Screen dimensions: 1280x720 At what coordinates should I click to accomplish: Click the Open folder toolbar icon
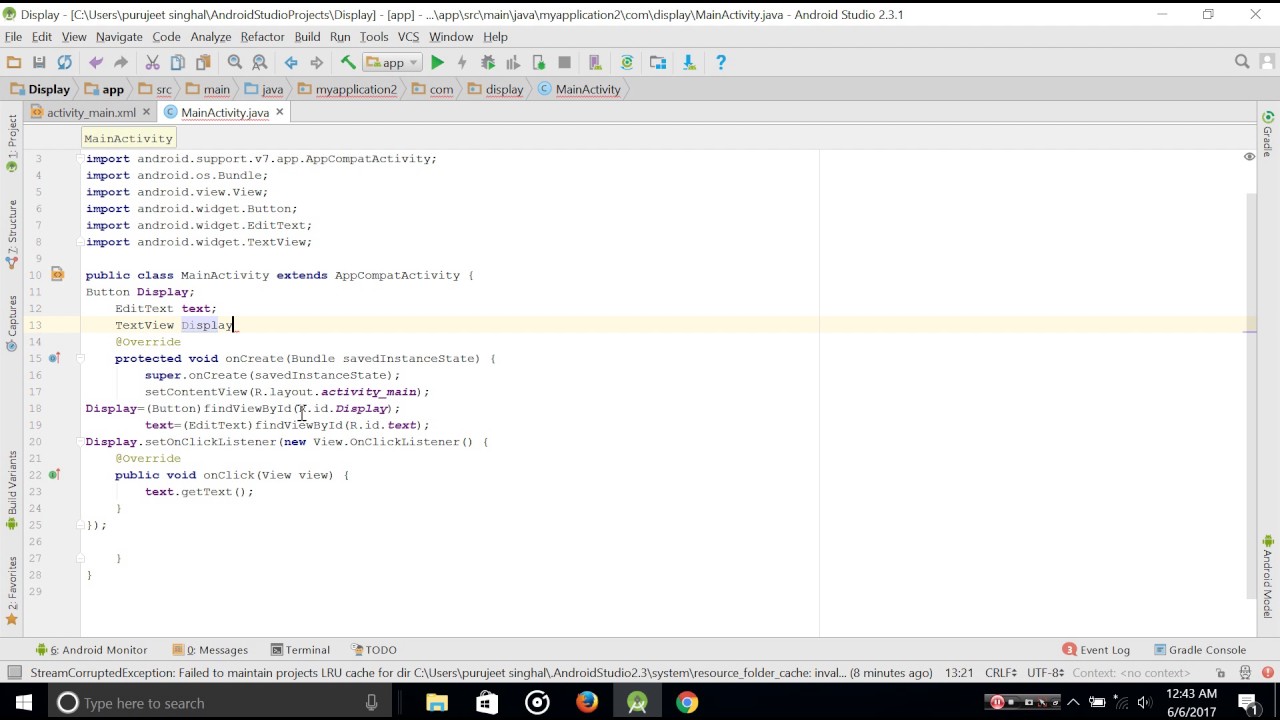(x=15, y=62)
